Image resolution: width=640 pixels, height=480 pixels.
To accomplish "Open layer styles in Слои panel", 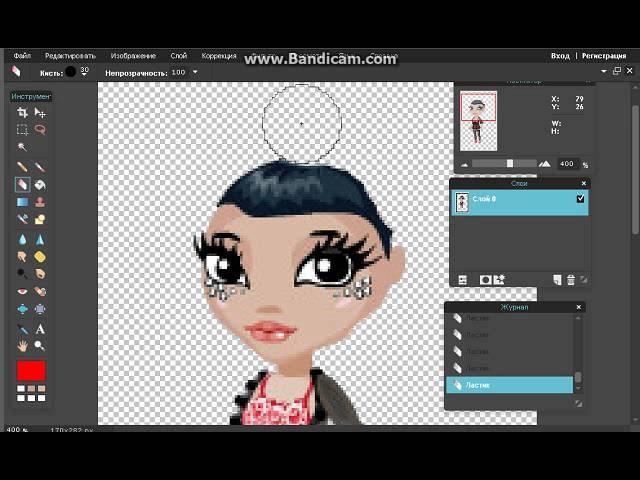I will [499, 280].
